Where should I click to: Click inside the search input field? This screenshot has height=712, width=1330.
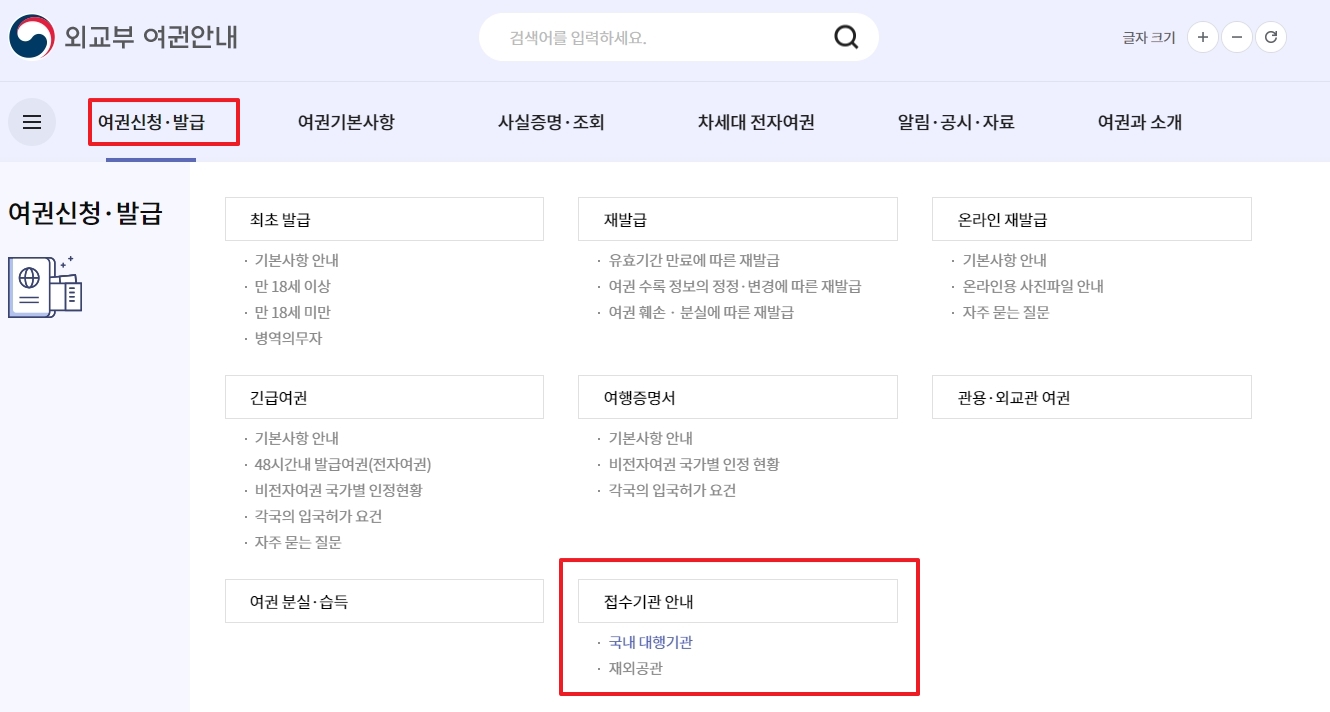pyautogui.click(x=650, y=36)
